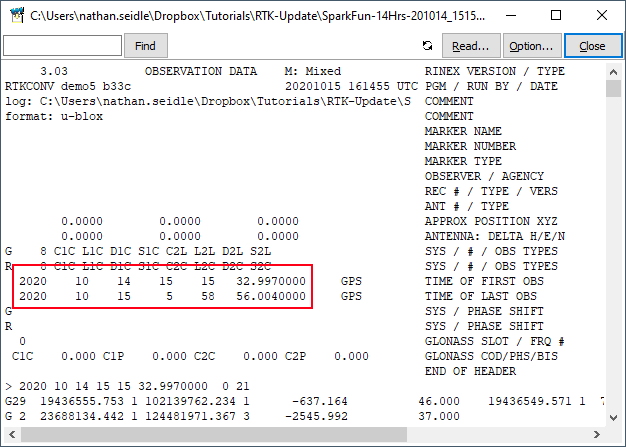Screen dimensions: 626x447
Task: Click the reload icon beside Read
Action: [427, 46]
